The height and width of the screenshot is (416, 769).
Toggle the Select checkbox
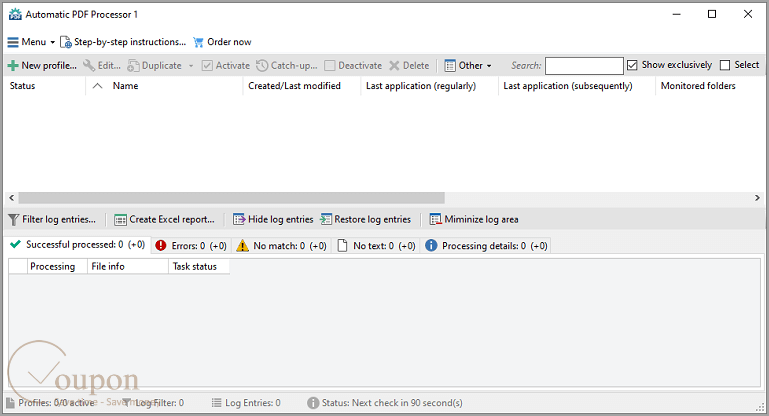tap(725, 65)
